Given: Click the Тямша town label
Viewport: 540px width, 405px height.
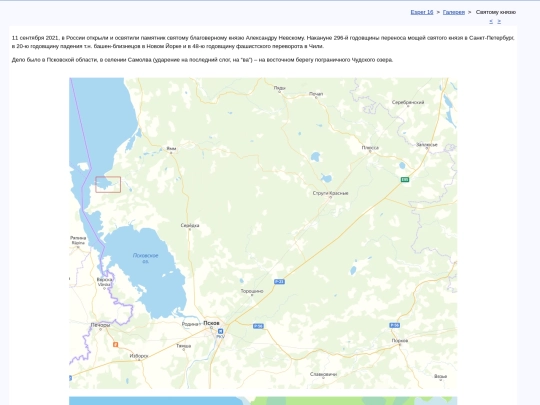Looking at the screenshot, I should [x=184, y=346].
